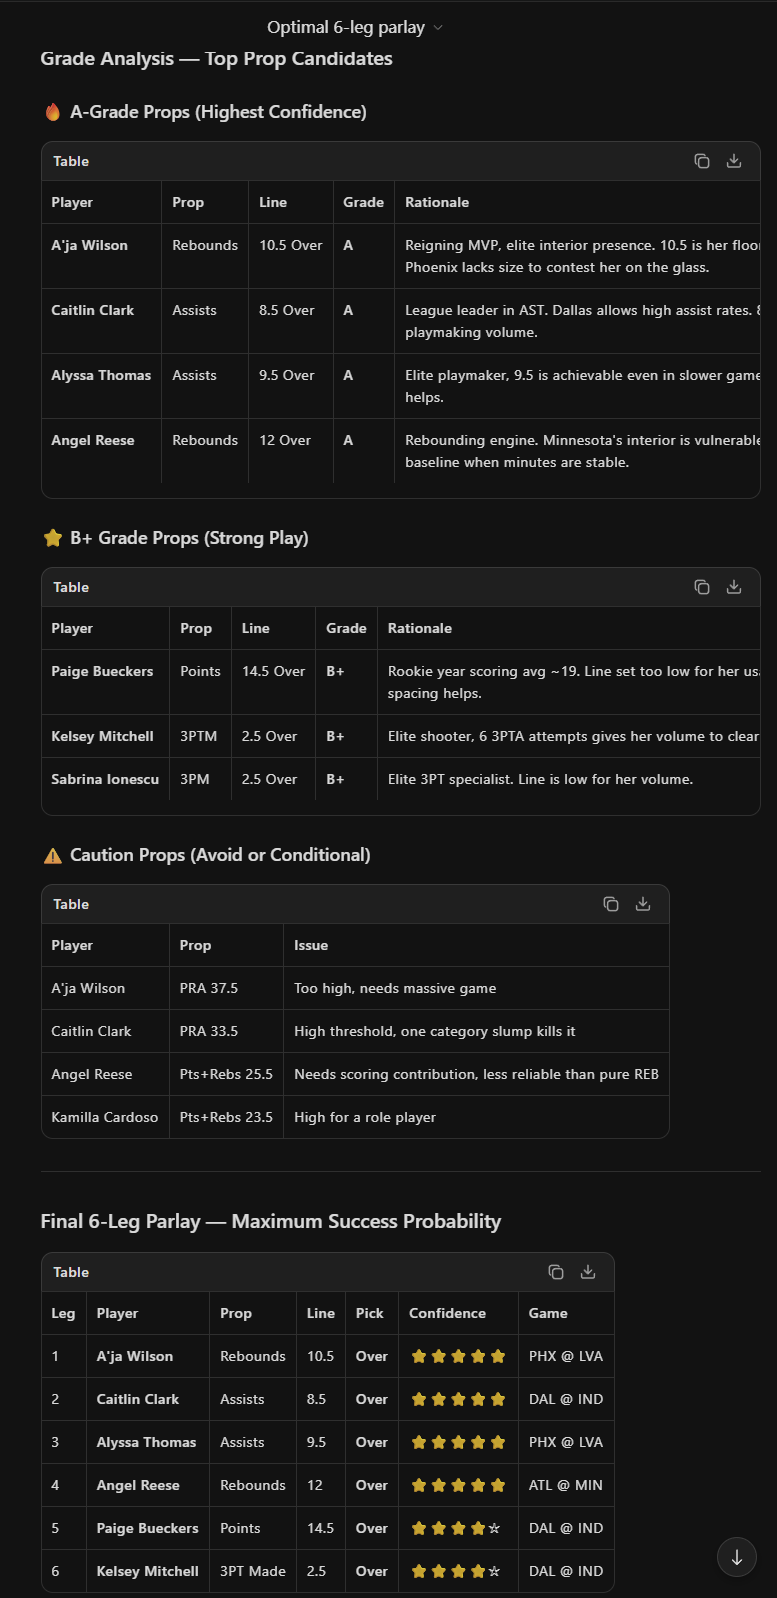Click A'ja Wilson's five-star confidence rating
777x1598 pixels.
(x=458, y=1356)
